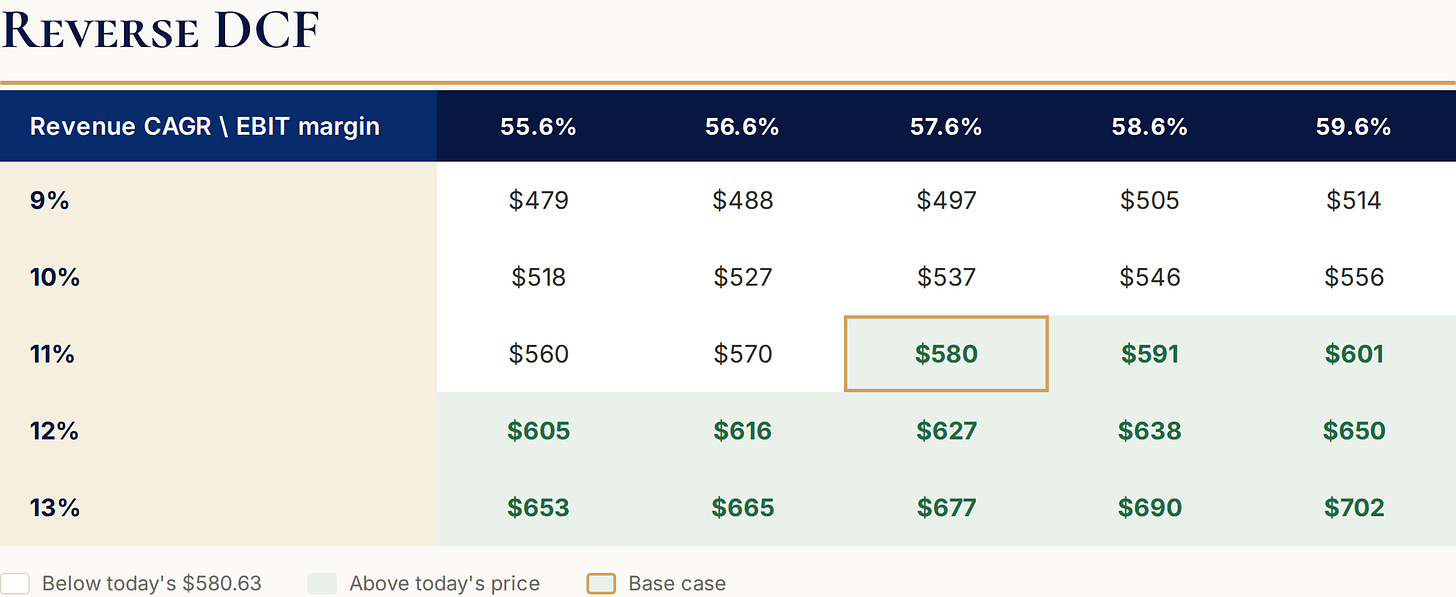Viewport: 1456px width, 597px height.
Task: Select the 11% revenue CAGR row label
Action: [53, 354]
